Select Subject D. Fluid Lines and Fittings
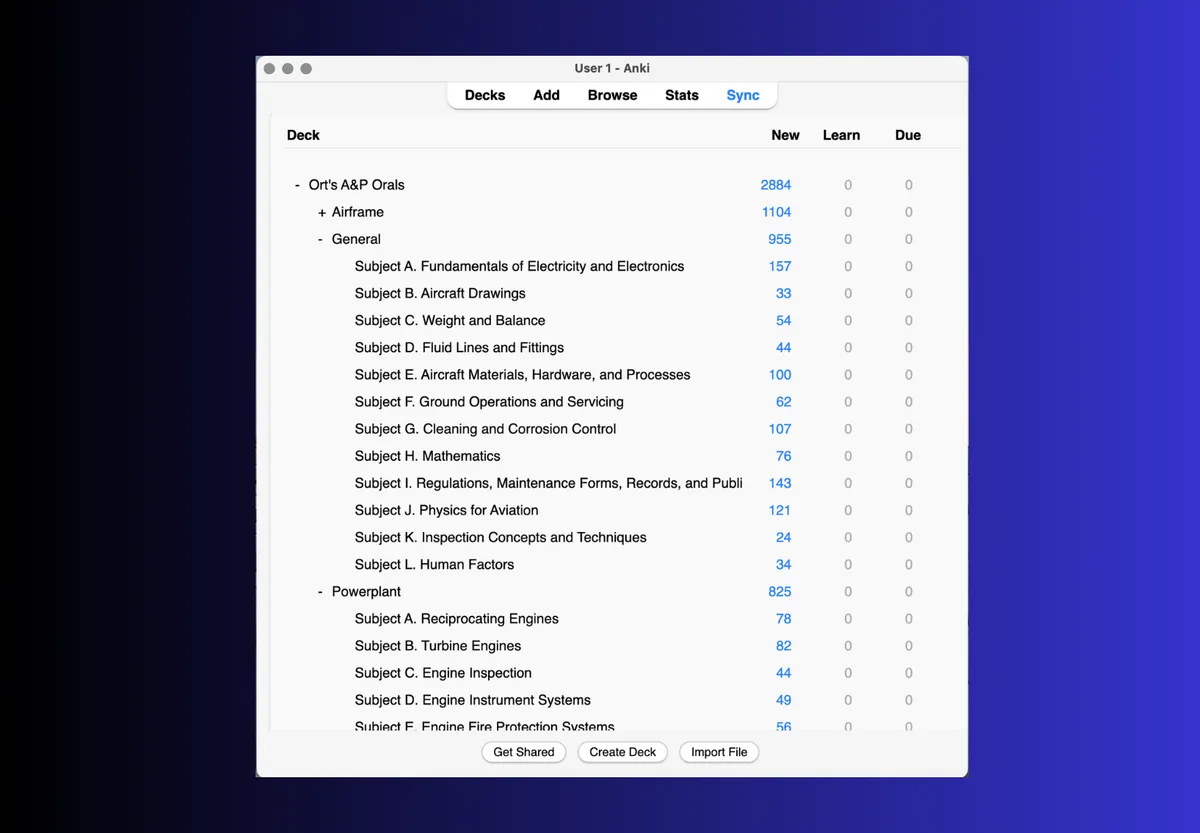Screen dimensions: 1200x833 click(x=459, y=347)
